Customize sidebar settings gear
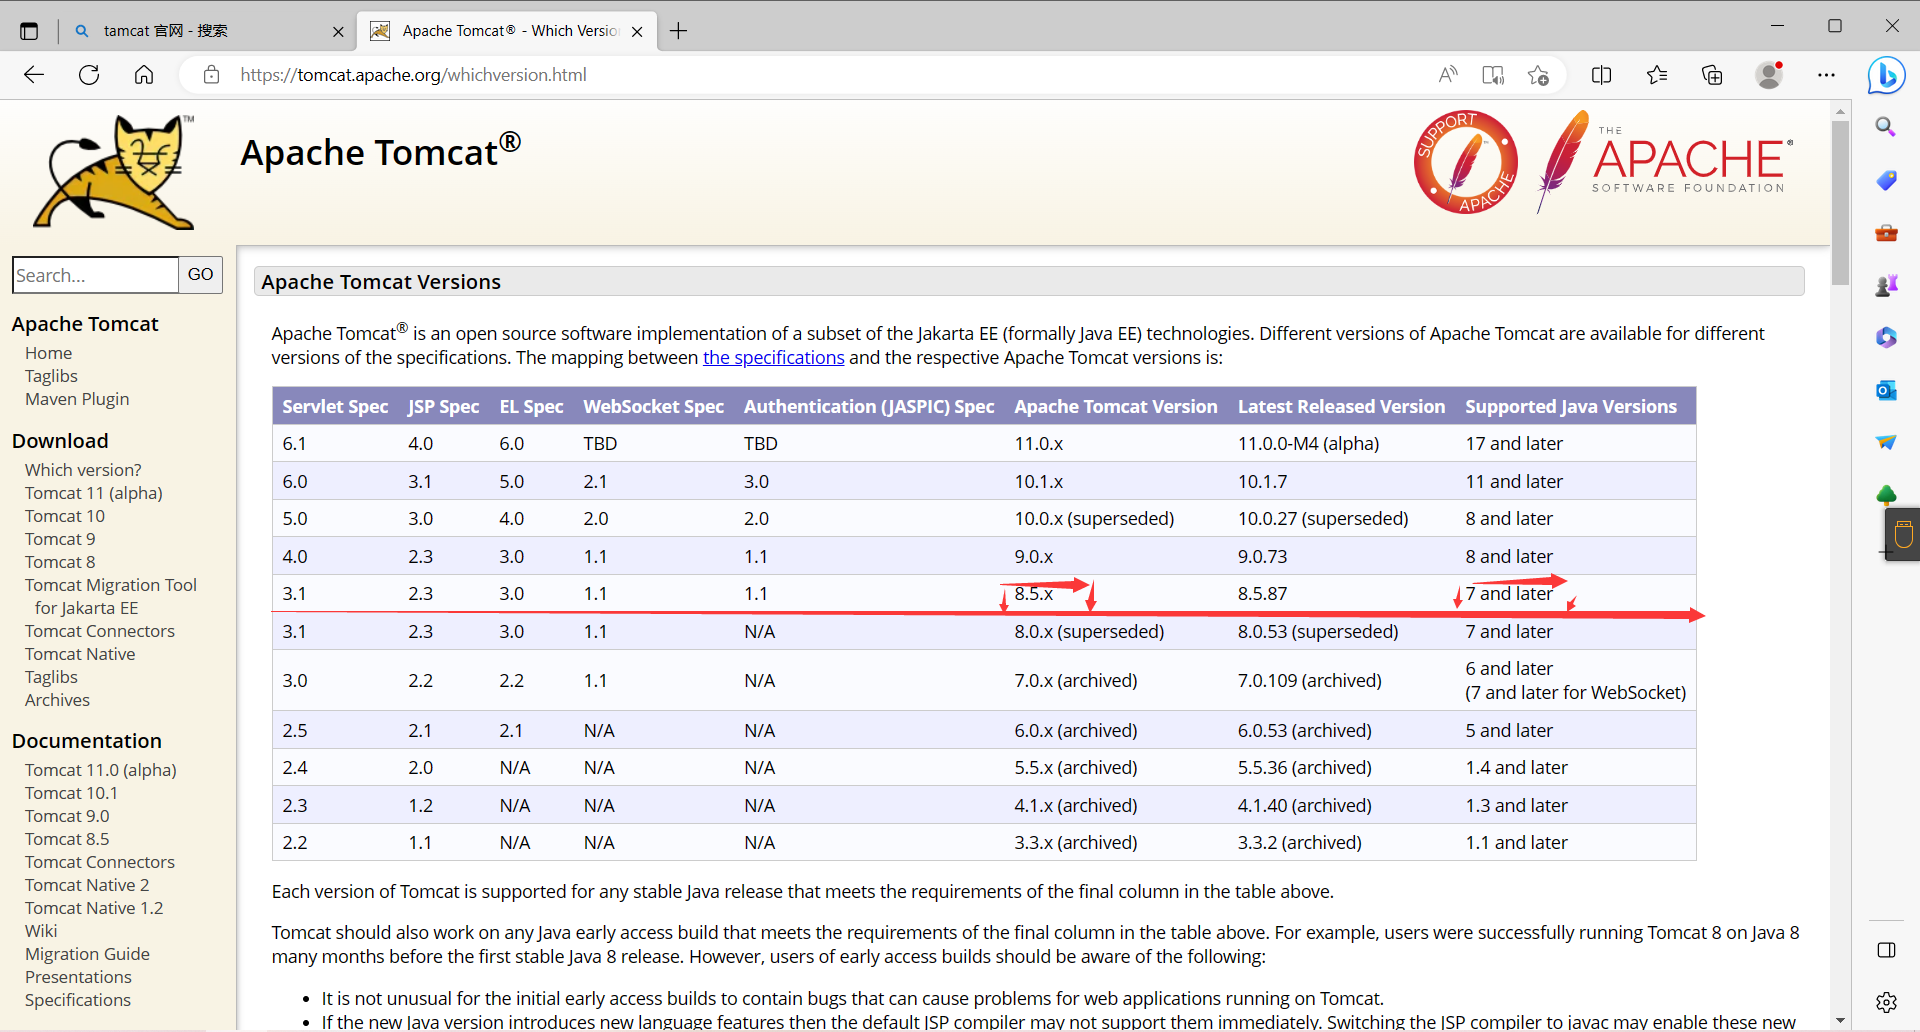Image resolution: width=1920 pixels, height=1032 pixels. 1886,1002
